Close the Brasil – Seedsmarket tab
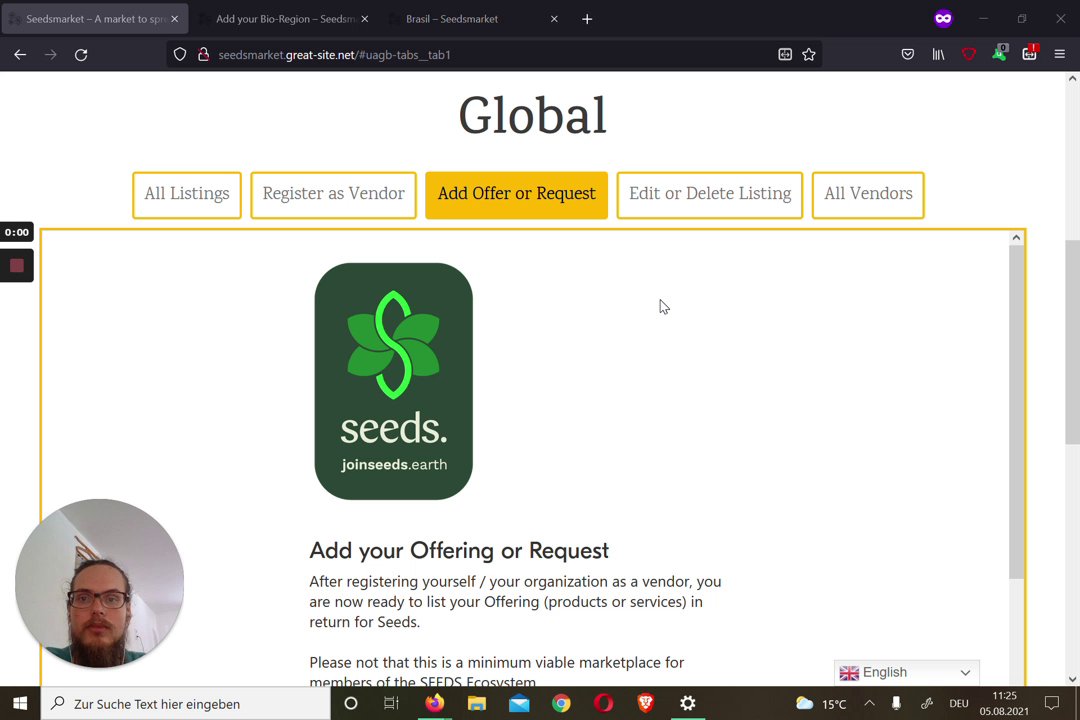Screen dimensions: 1080x720 pyautogui.click(x=554, y=19)
